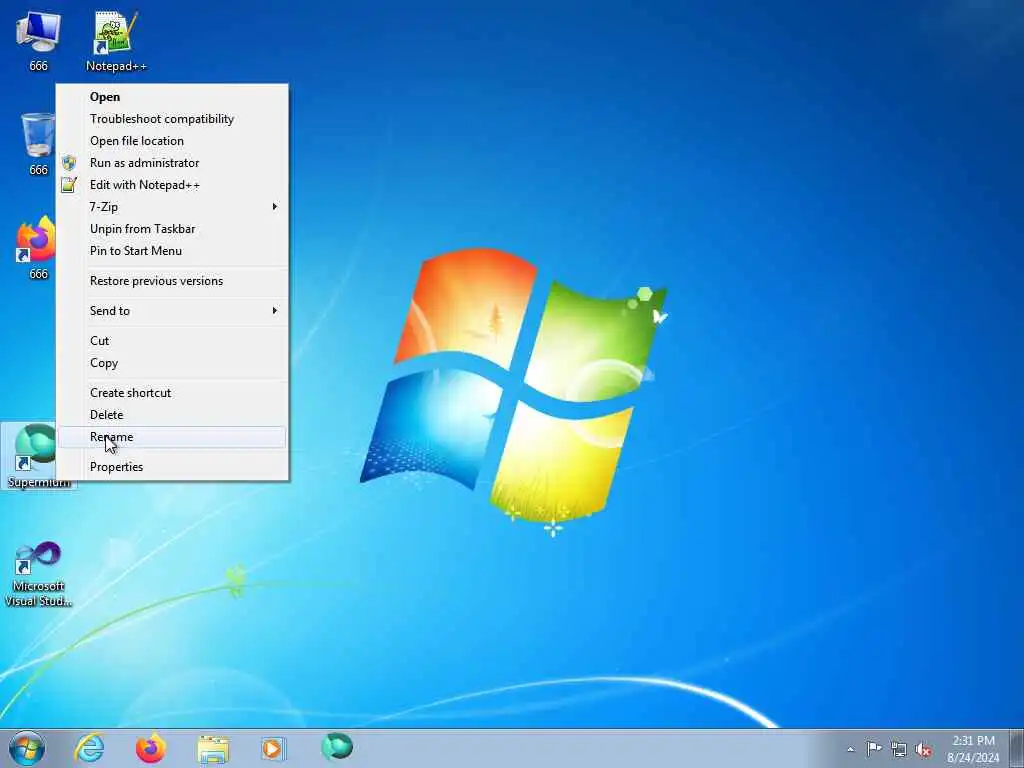The image size is (1024, 768).
Task: Open Windows Media Player from the taskbar
Action: [x=273, y=748]
